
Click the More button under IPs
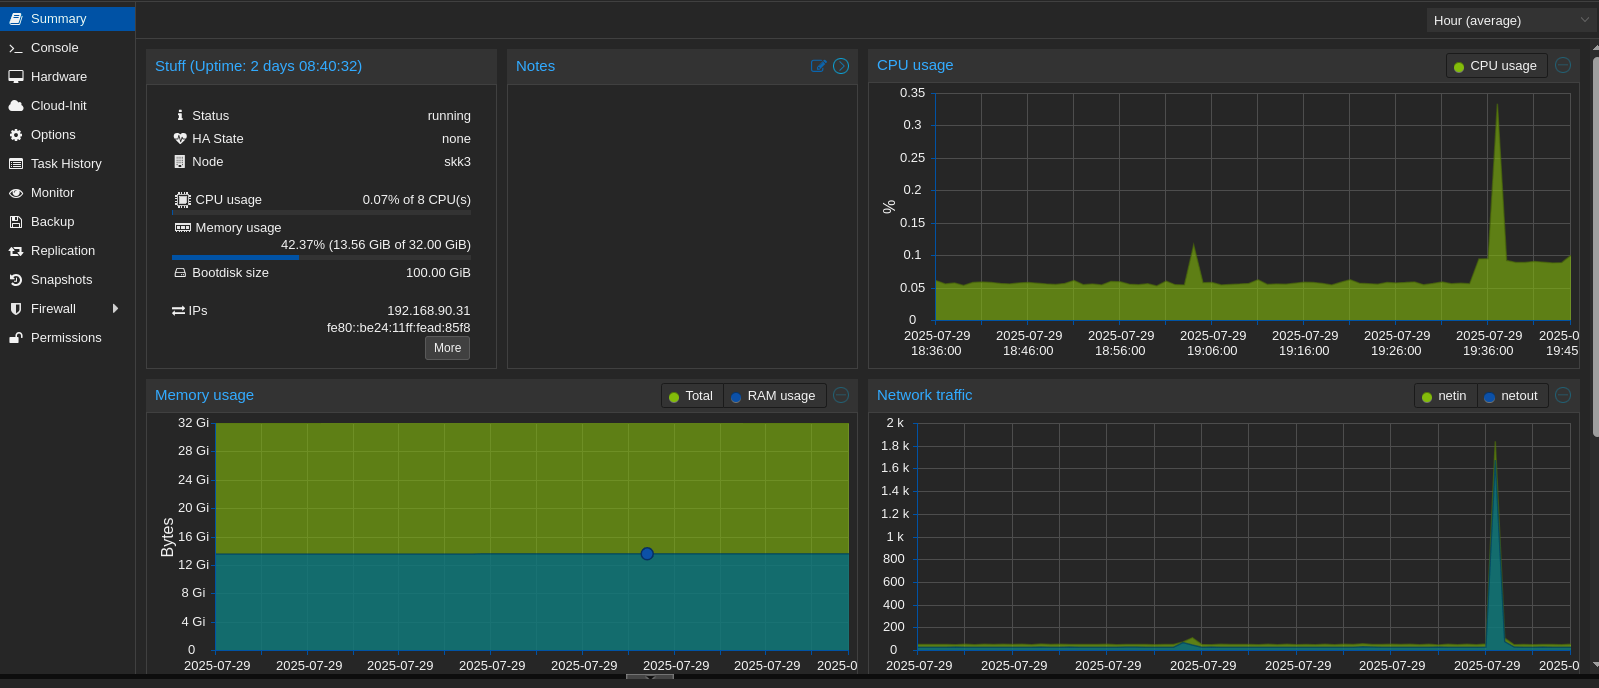(x=447, y=348)
